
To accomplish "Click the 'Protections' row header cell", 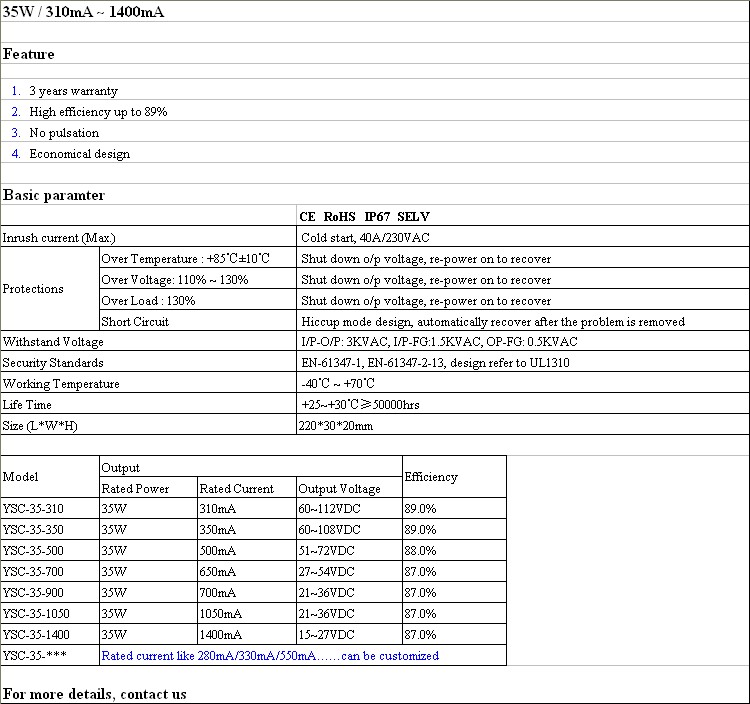I will pos(33,289).
